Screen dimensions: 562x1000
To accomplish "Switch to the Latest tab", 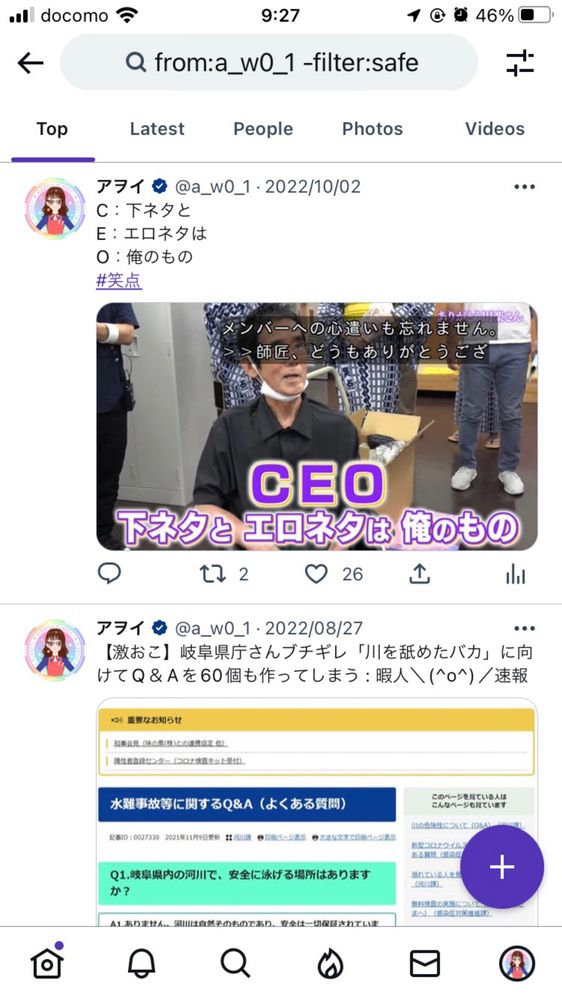I will point(157,129).
